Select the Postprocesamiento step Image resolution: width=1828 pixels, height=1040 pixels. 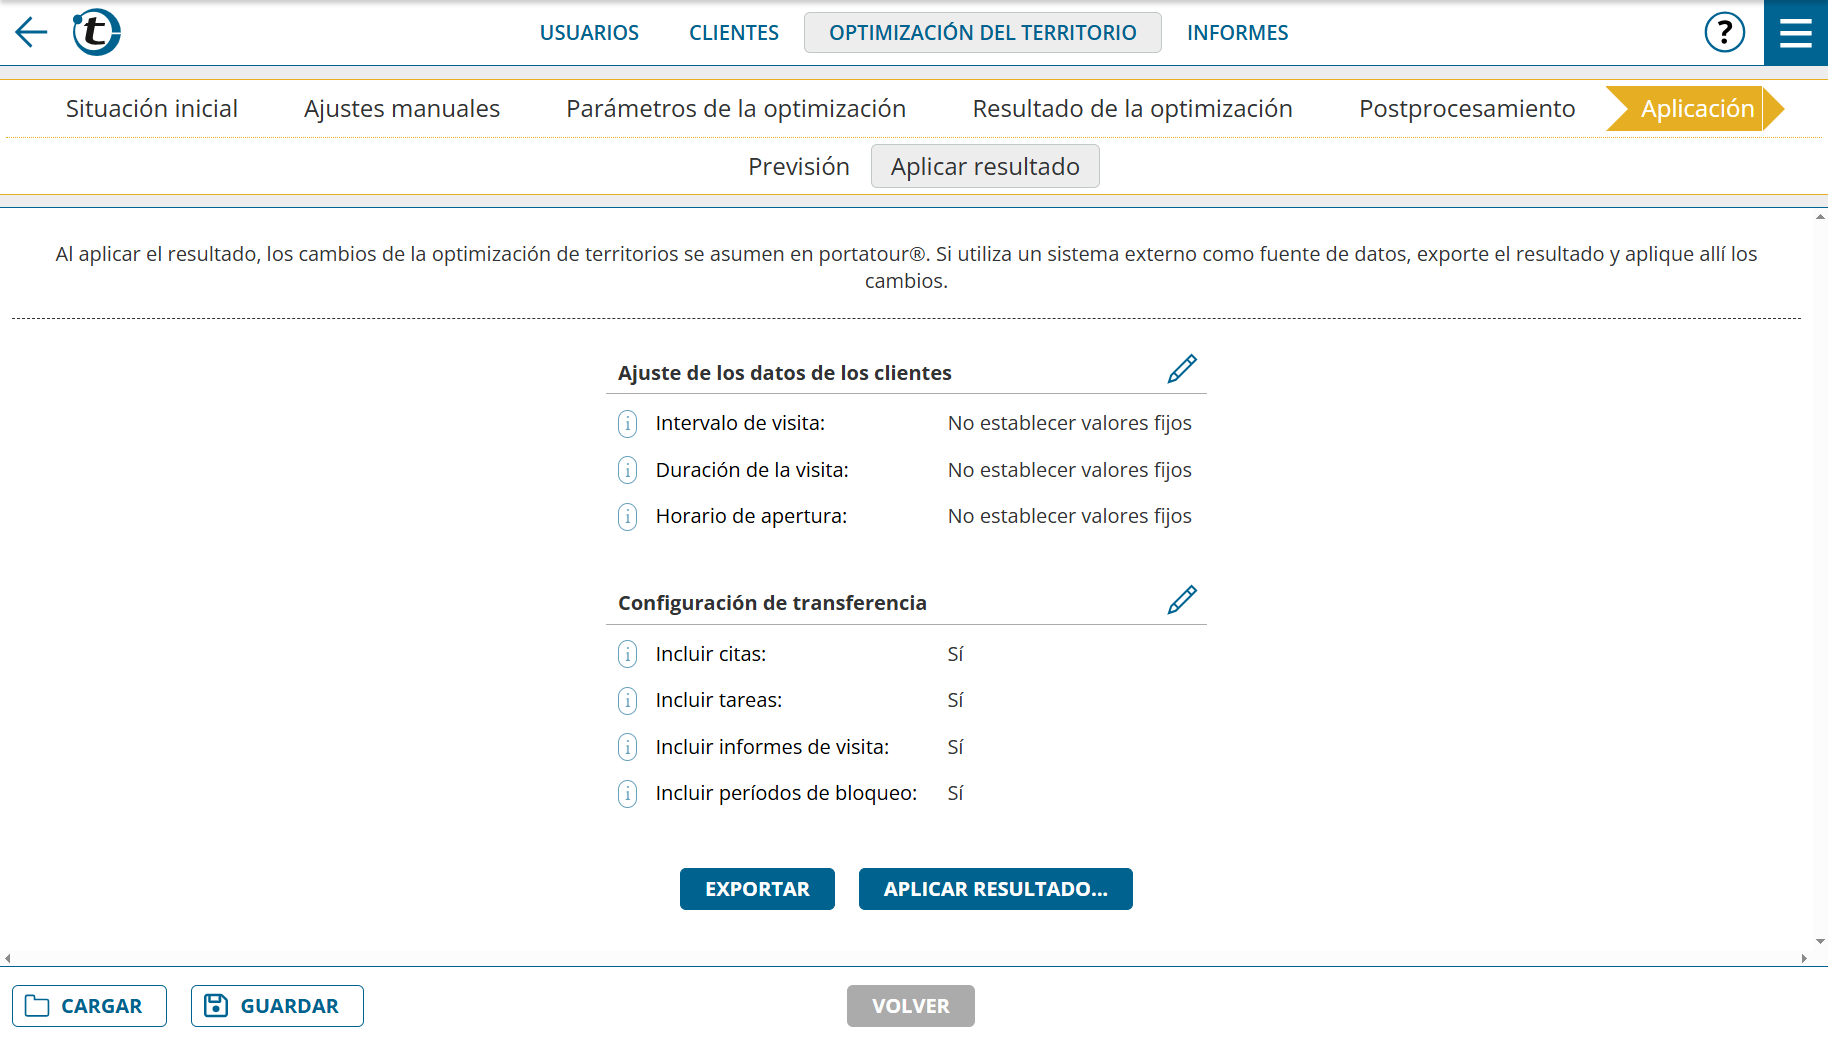coord(1466,109)
